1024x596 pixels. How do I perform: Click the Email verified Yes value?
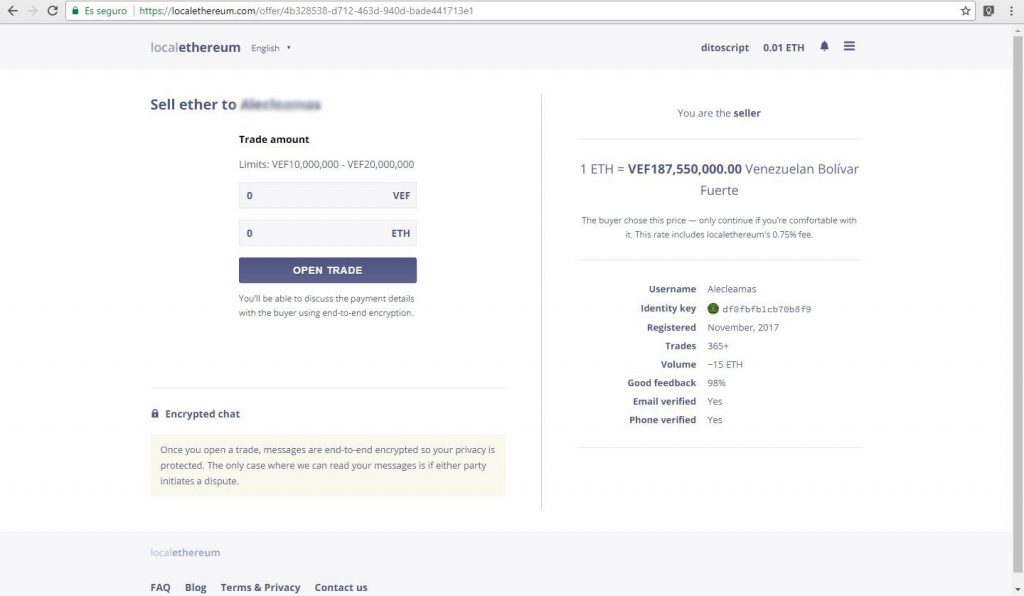tap(714, 401)
